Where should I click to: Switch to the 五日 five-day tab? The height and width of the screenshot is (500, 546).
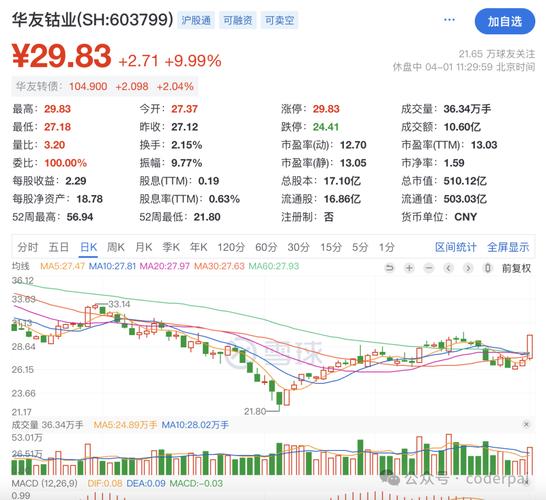coord(58,247)
